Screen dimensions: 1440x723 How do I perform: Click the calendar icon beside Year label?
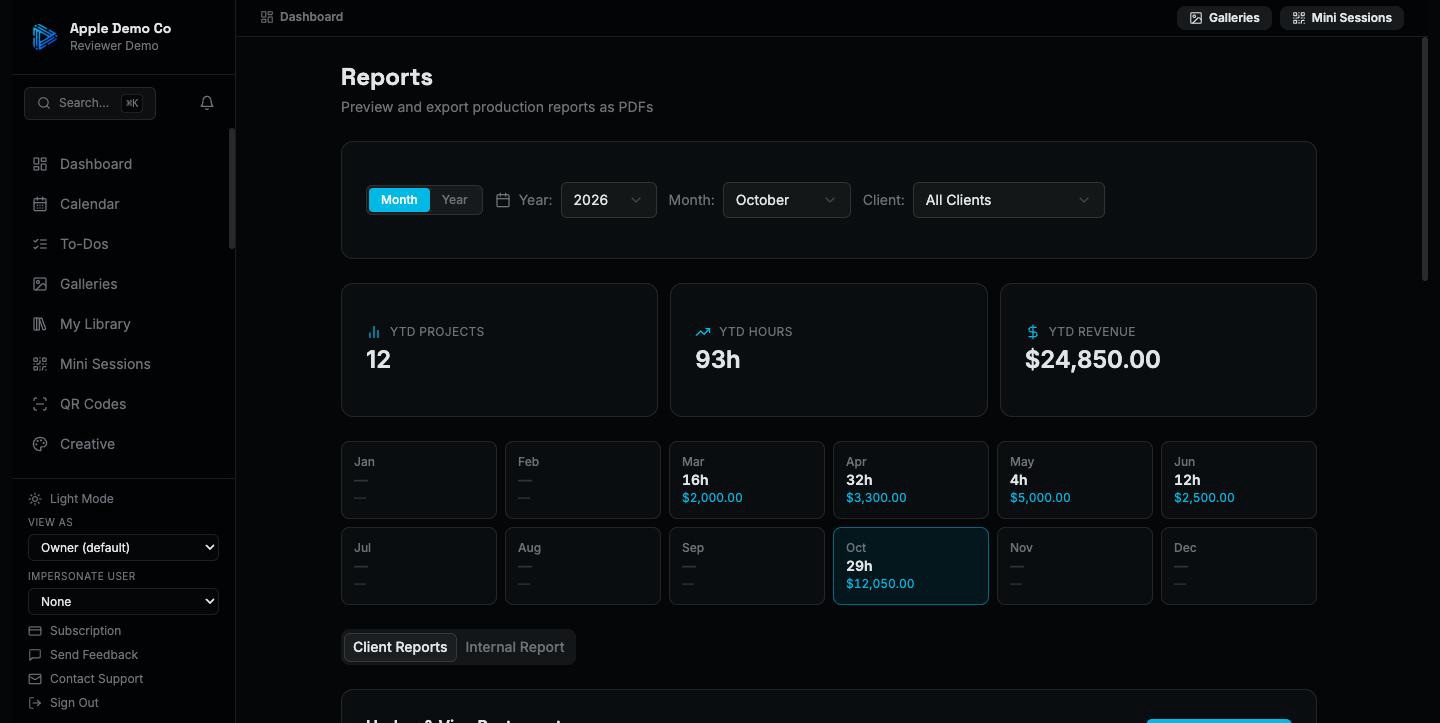pyautogui.click(x=503, y=200)
